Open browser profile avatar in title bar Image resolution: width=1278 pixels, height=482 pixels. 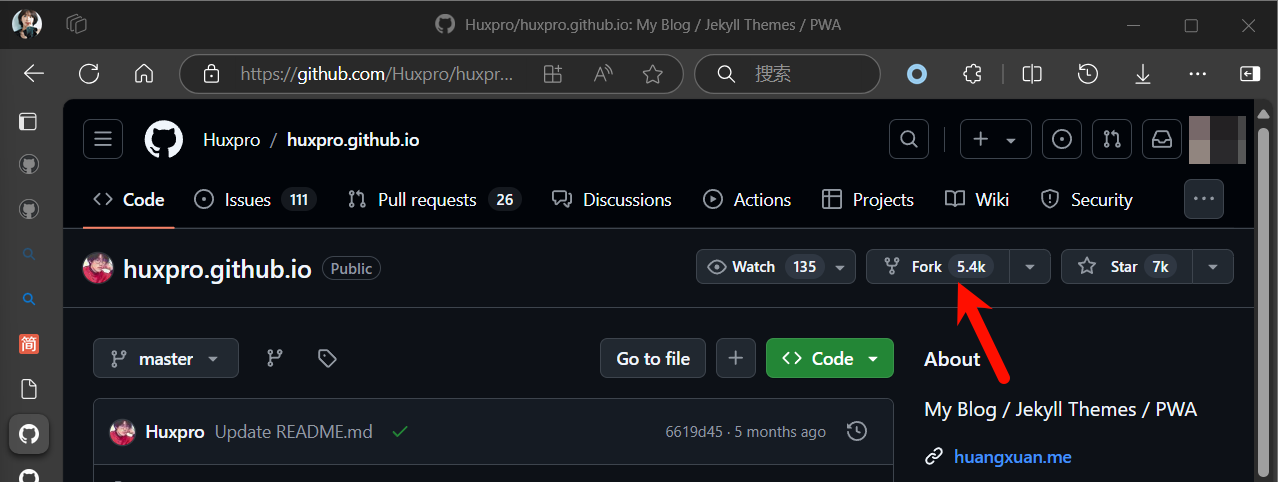pos(27,24)
